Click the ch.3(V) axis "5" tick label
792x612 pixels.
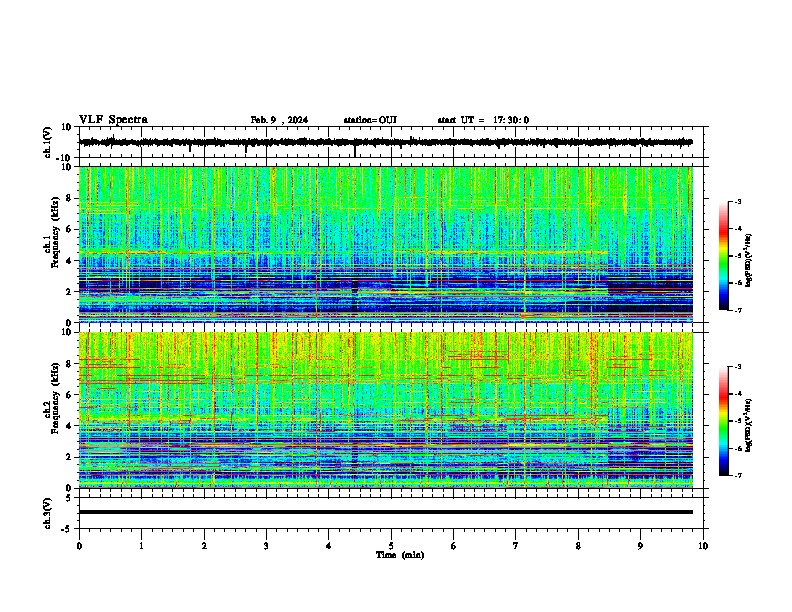(70, 498)
